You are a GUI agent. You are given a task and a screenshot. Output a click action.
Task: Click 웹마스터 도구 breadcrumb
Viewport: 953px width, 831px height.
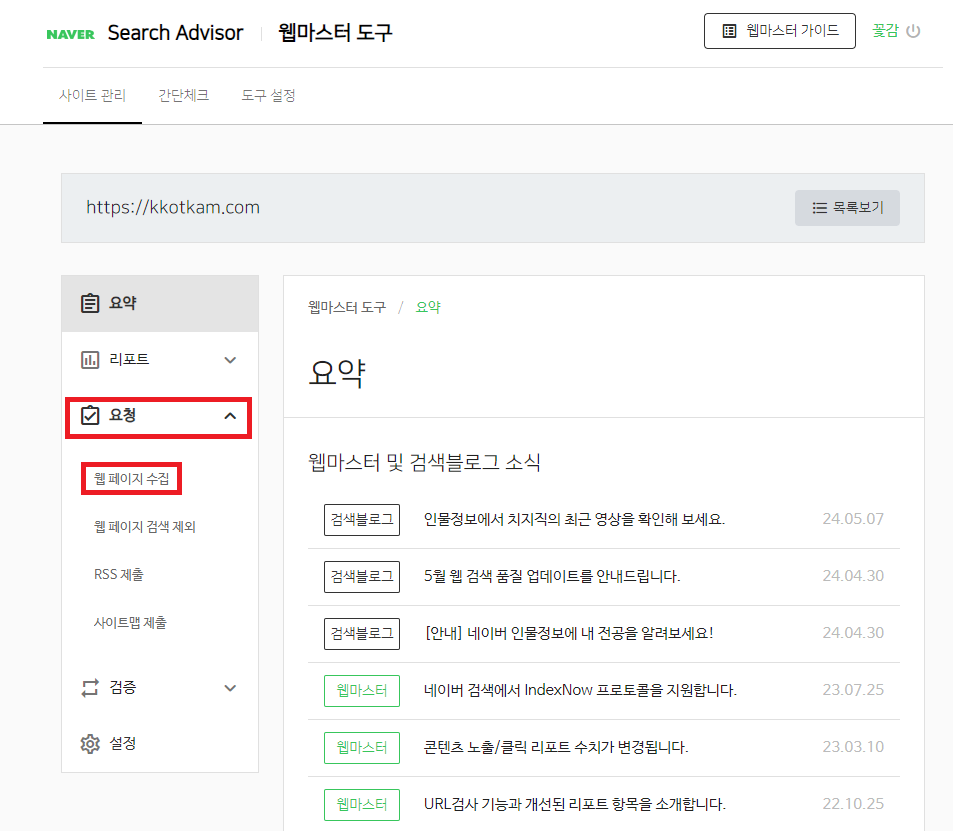(347, 307)
